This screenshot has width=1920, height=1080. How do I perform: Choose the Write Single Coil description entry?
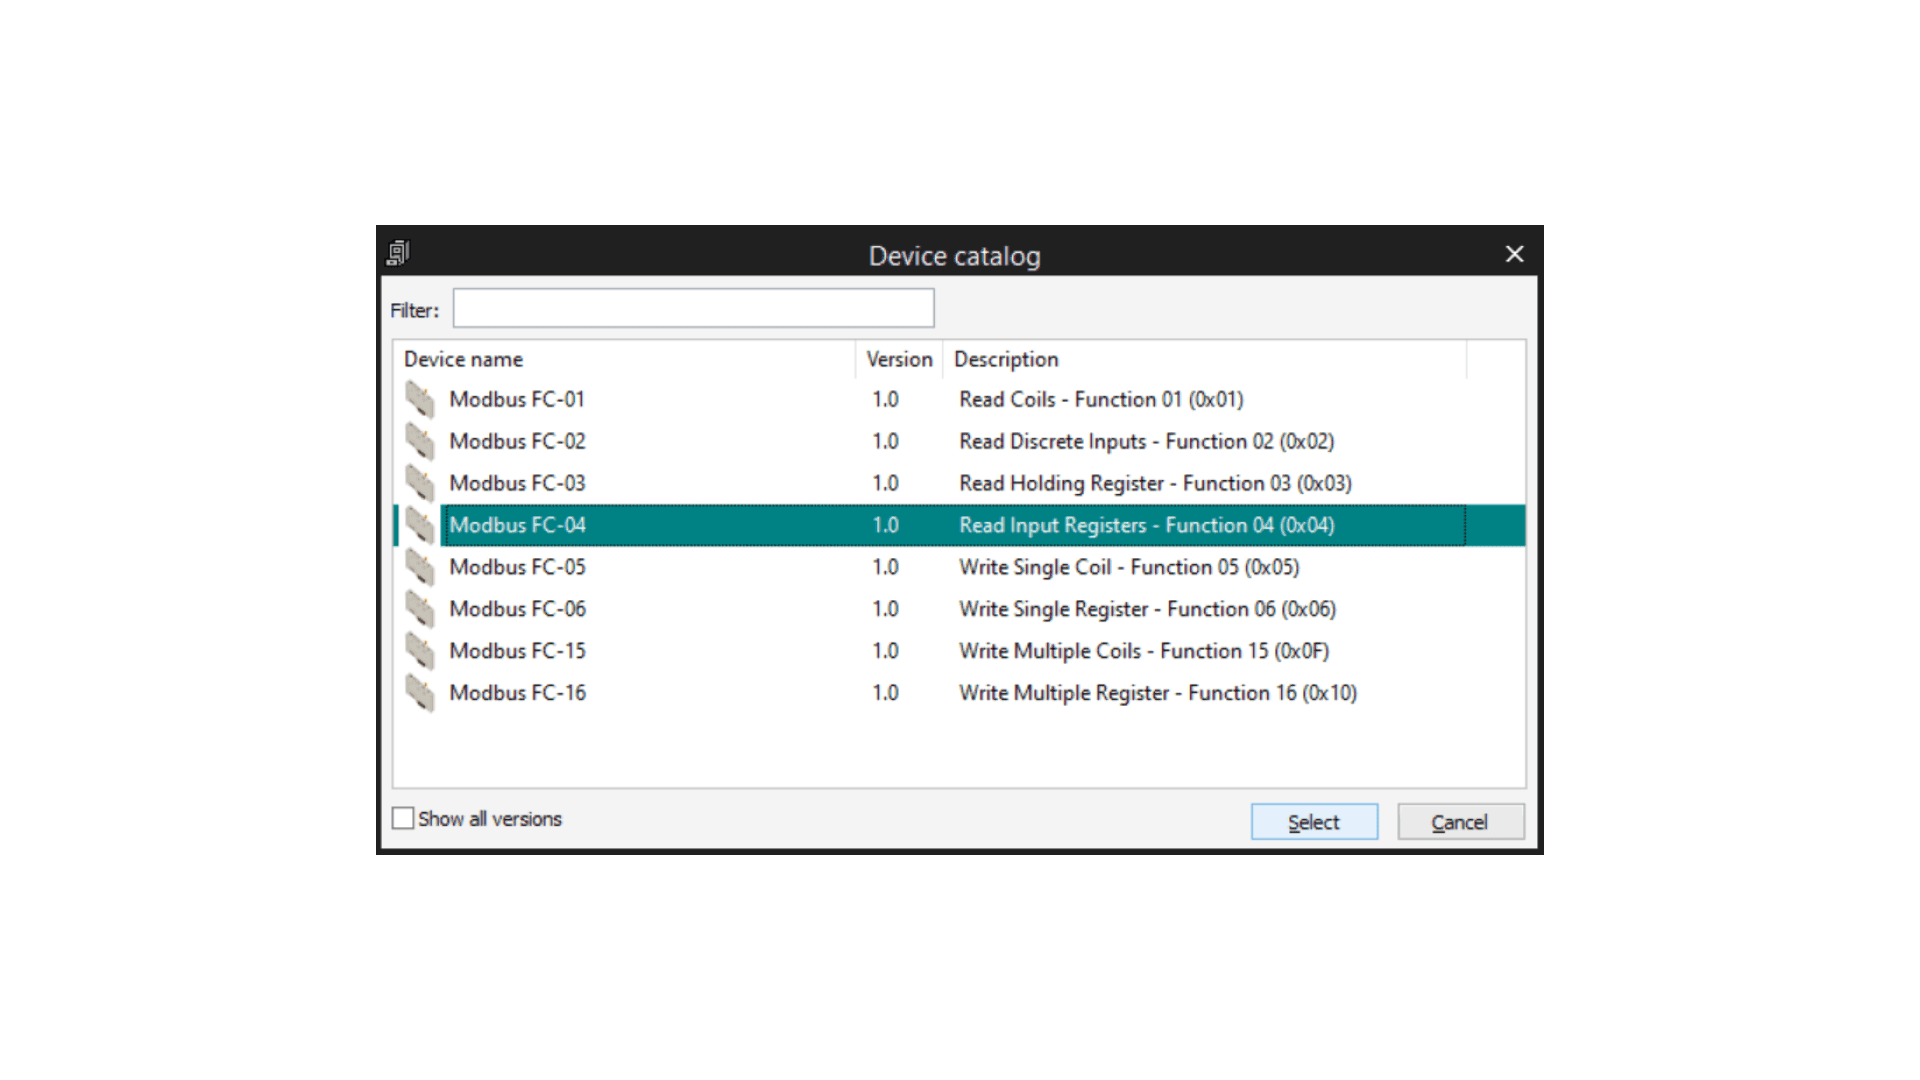click(1128, 568)
